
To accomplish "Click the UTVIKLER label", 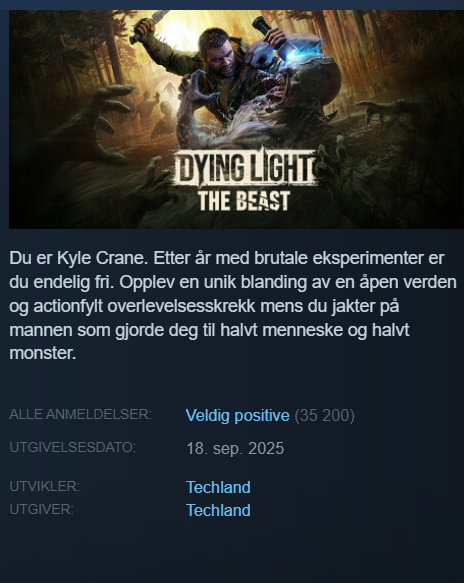I will (45, 486).
